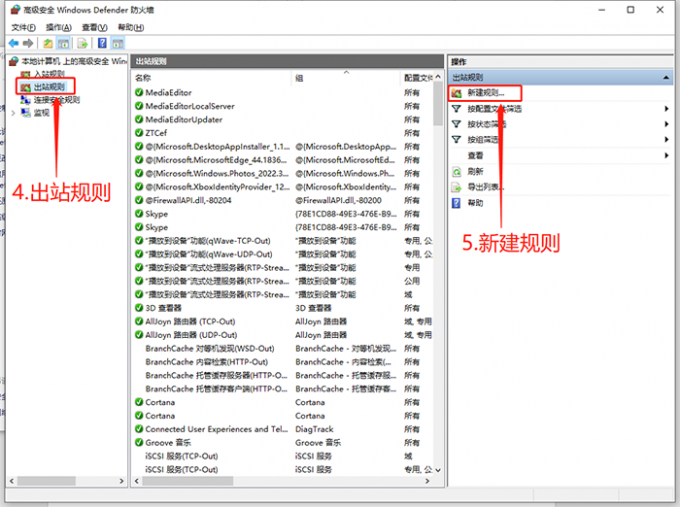Select the AllJoyn 路由器 (UDP-Out) rule

pyautogui.click(x=191, y=335)
